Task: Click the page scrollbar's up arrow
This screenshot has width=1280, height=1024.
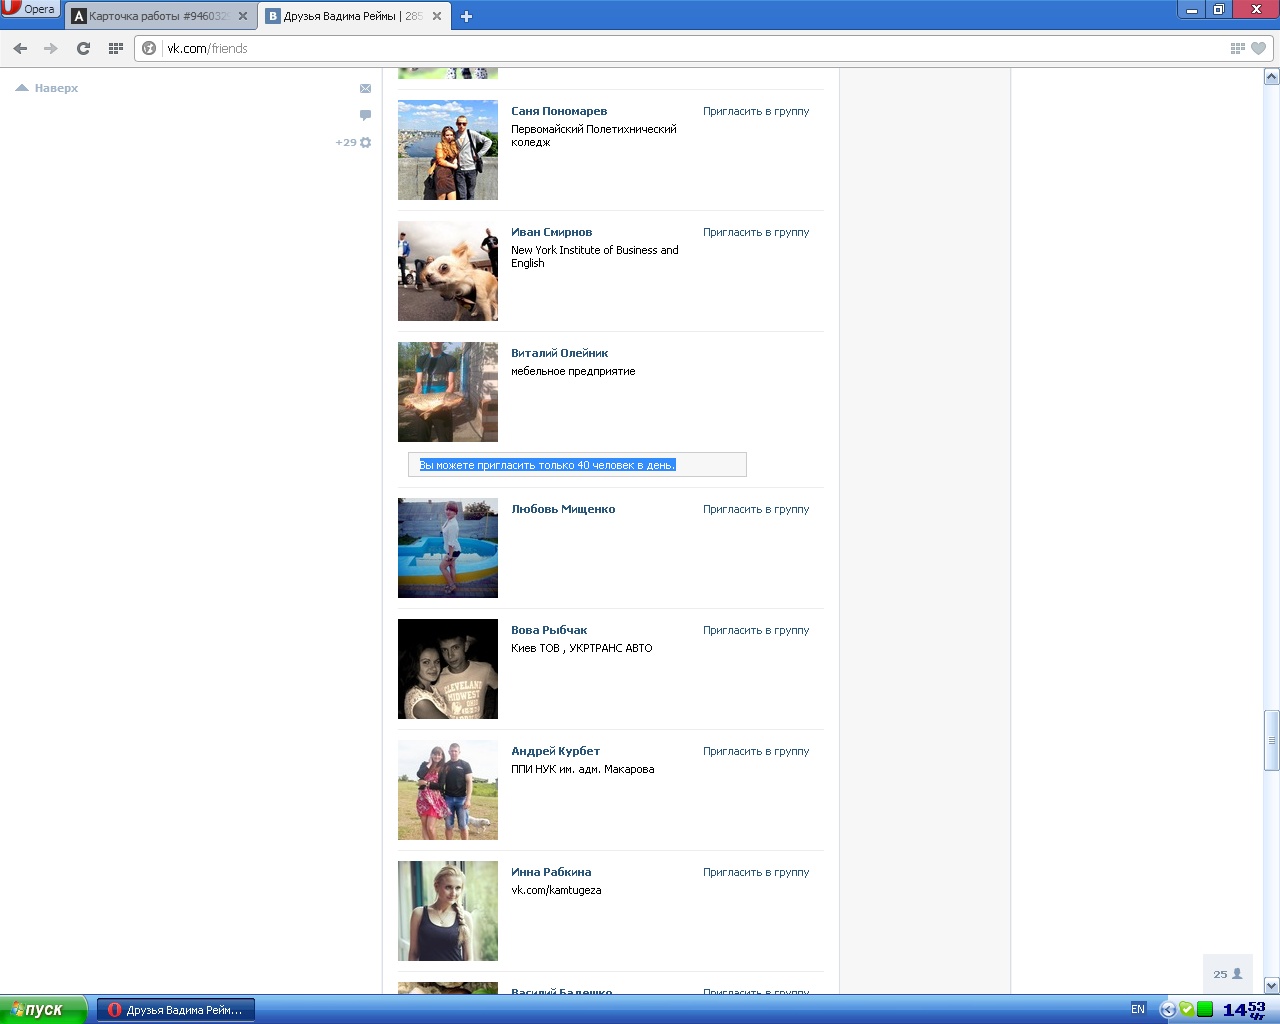Action: (1272, 76)
